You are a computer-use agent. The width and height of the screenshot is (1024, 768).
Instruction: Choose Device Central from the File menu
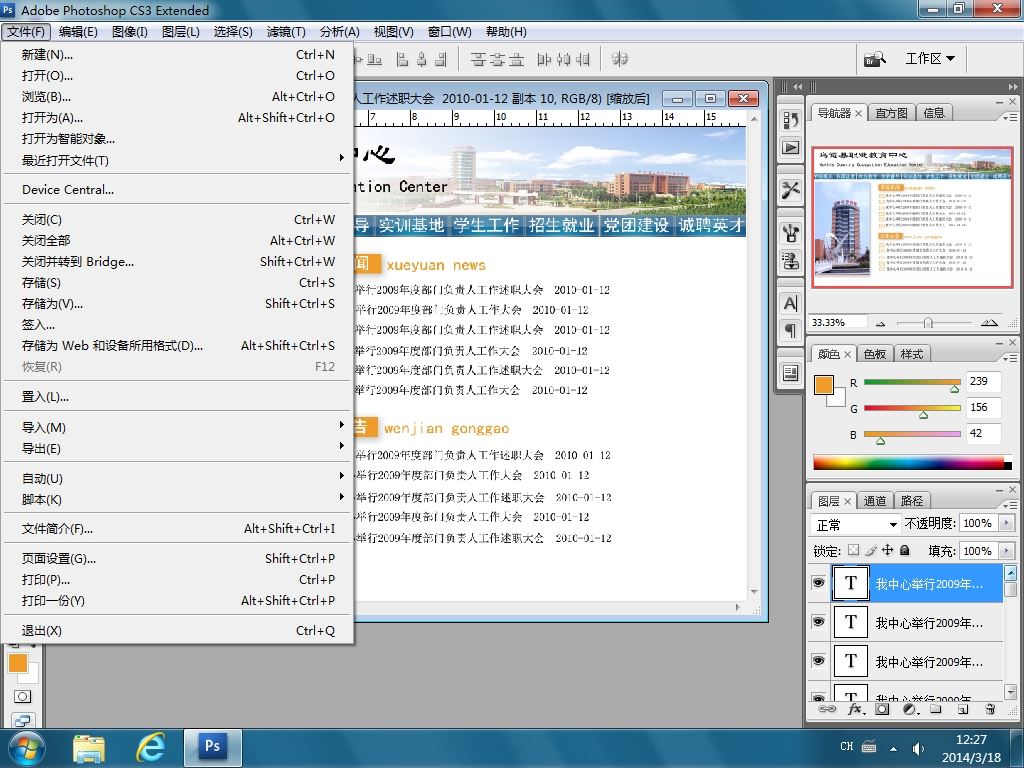pos(178,190)
